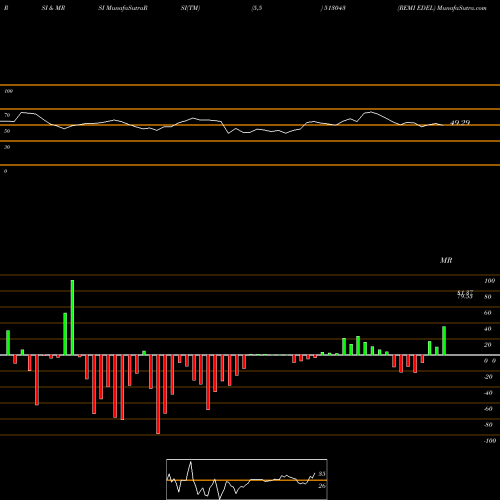Click the overlapping 81.87 value near the MR axis

click(465, 293)
